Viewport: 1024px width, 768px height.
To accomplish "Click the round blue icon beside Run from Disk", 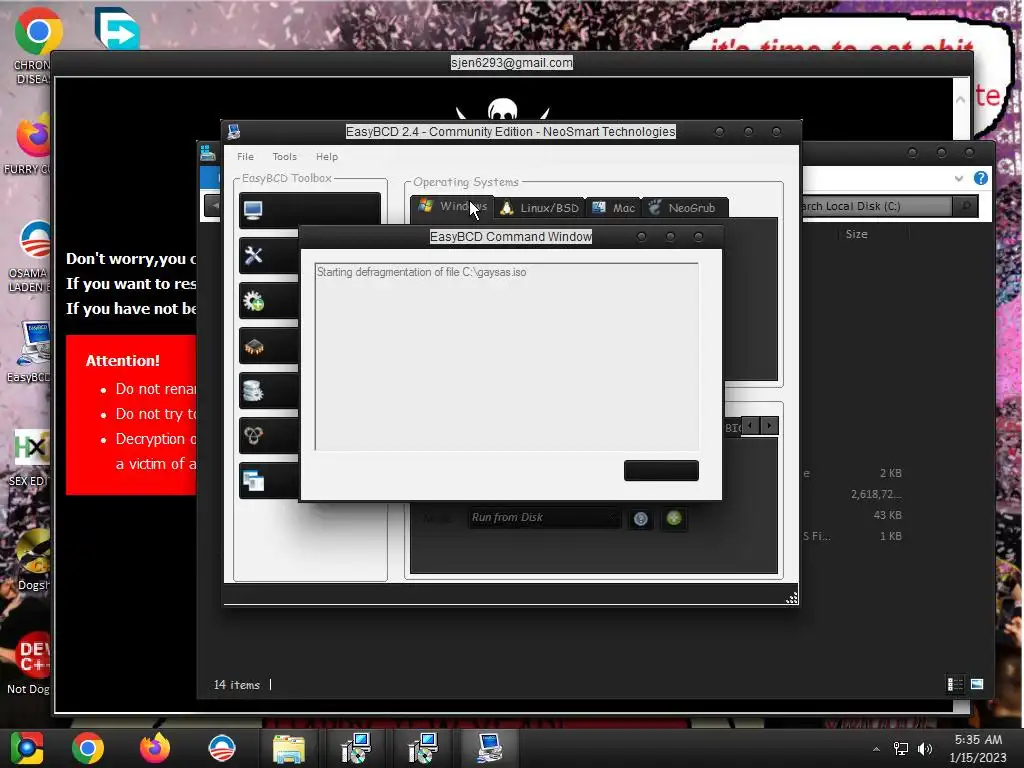I will click(x=641, y=519).
